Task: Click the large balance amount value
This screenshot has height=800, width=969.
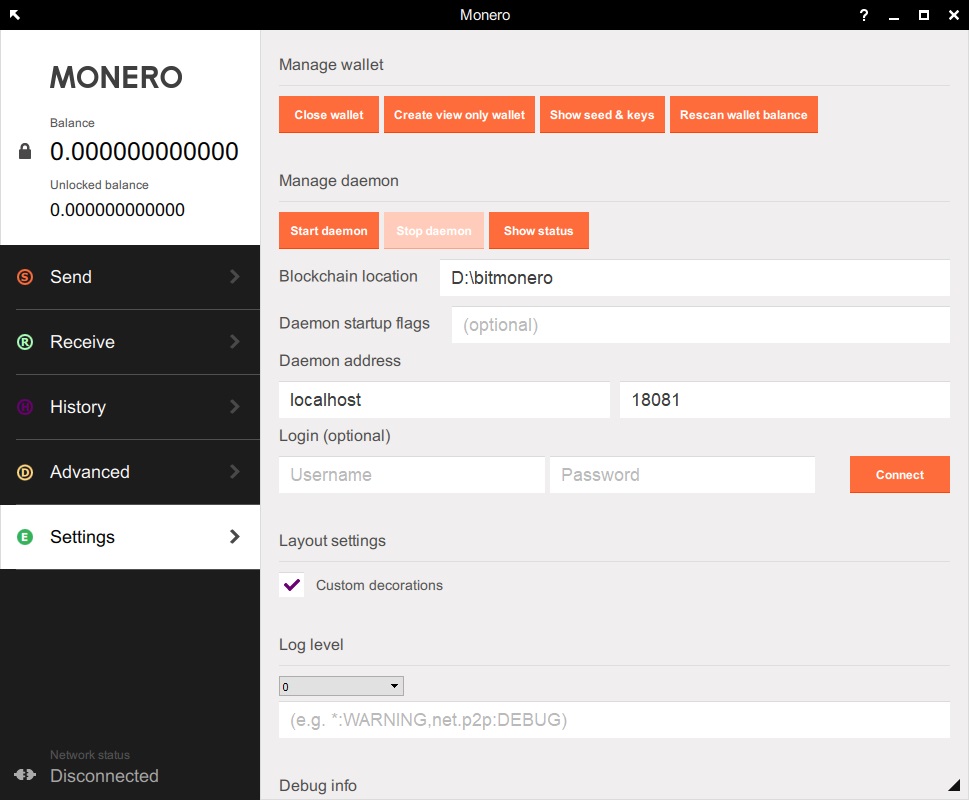Action: click(144, 151)
